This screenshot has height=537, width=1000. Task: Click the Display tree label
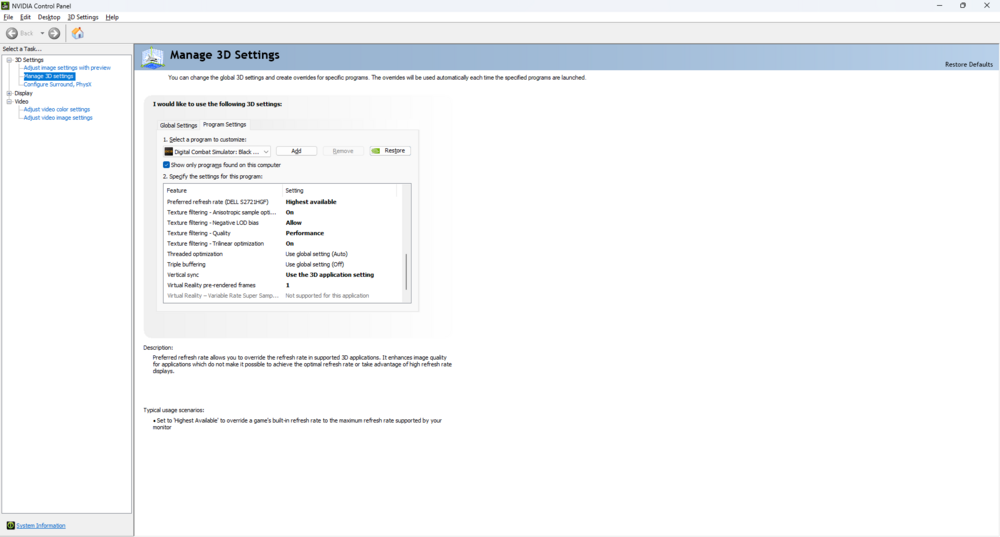pyautogui.click(x=24, y=93)
